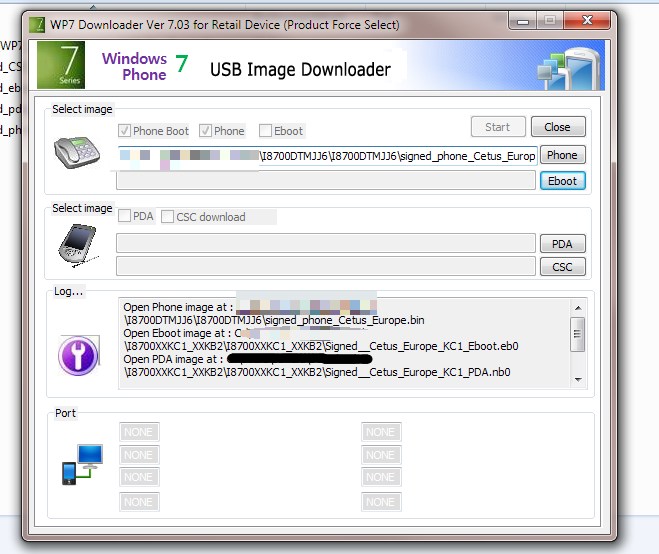Click the log scrollbar thumb
The image size is (659, 554).
(x=577, y=334)
